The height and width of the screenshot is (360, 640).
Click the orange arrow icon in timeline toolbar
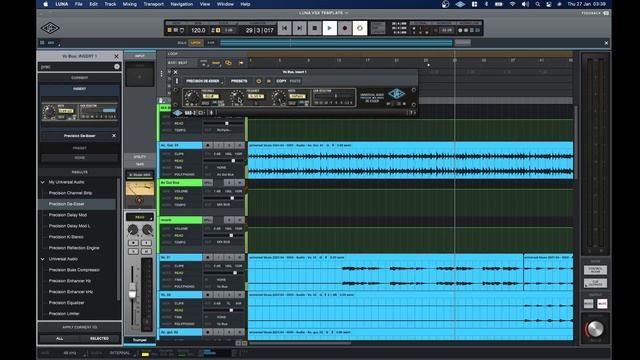pyautogui.click(x=241, y=63)
